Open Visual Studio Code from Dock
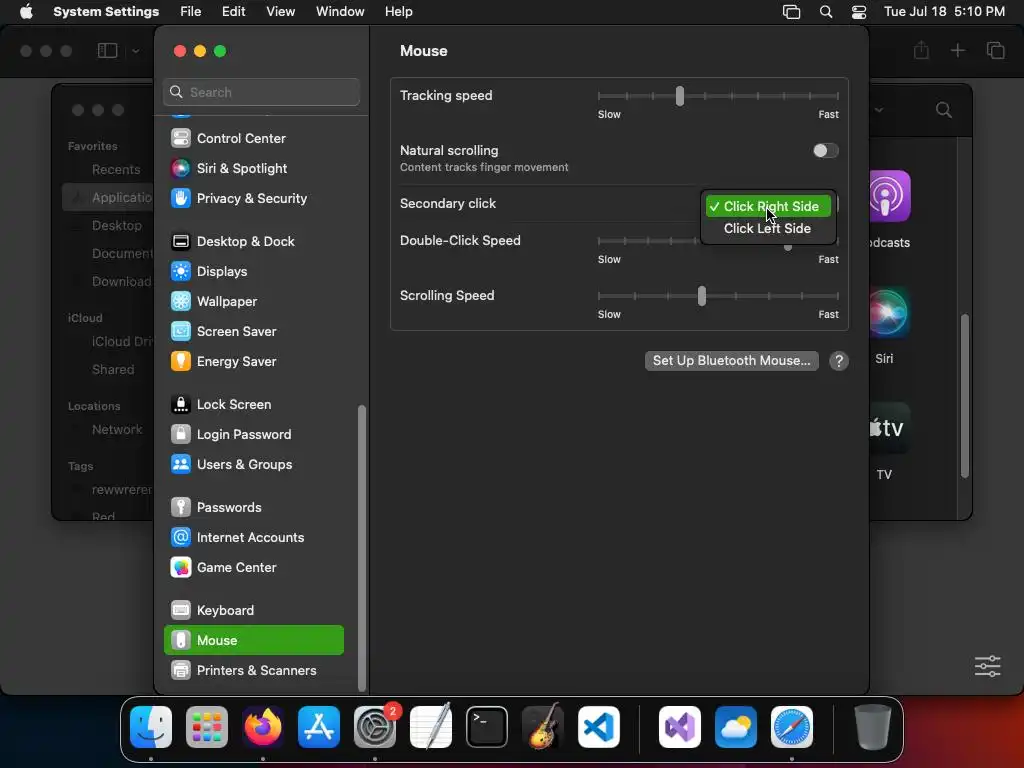 click(599, 727)
